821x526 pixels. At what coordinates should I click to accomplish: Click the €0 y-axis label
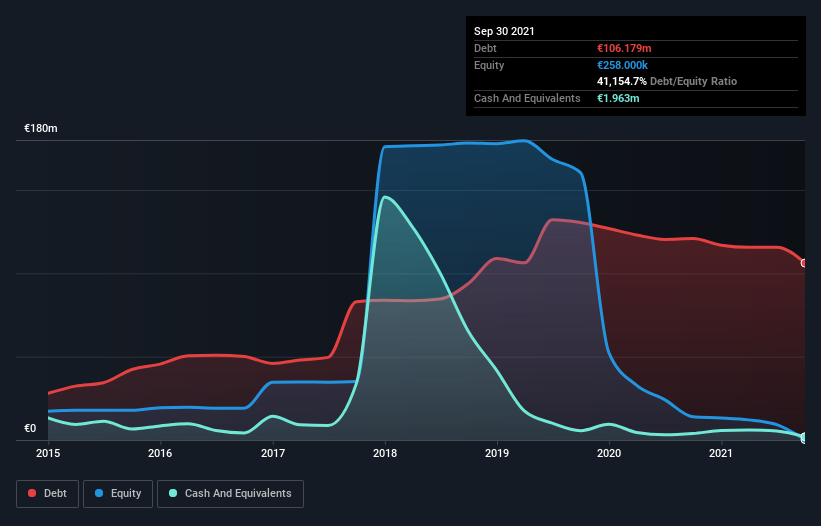[30, 428]
